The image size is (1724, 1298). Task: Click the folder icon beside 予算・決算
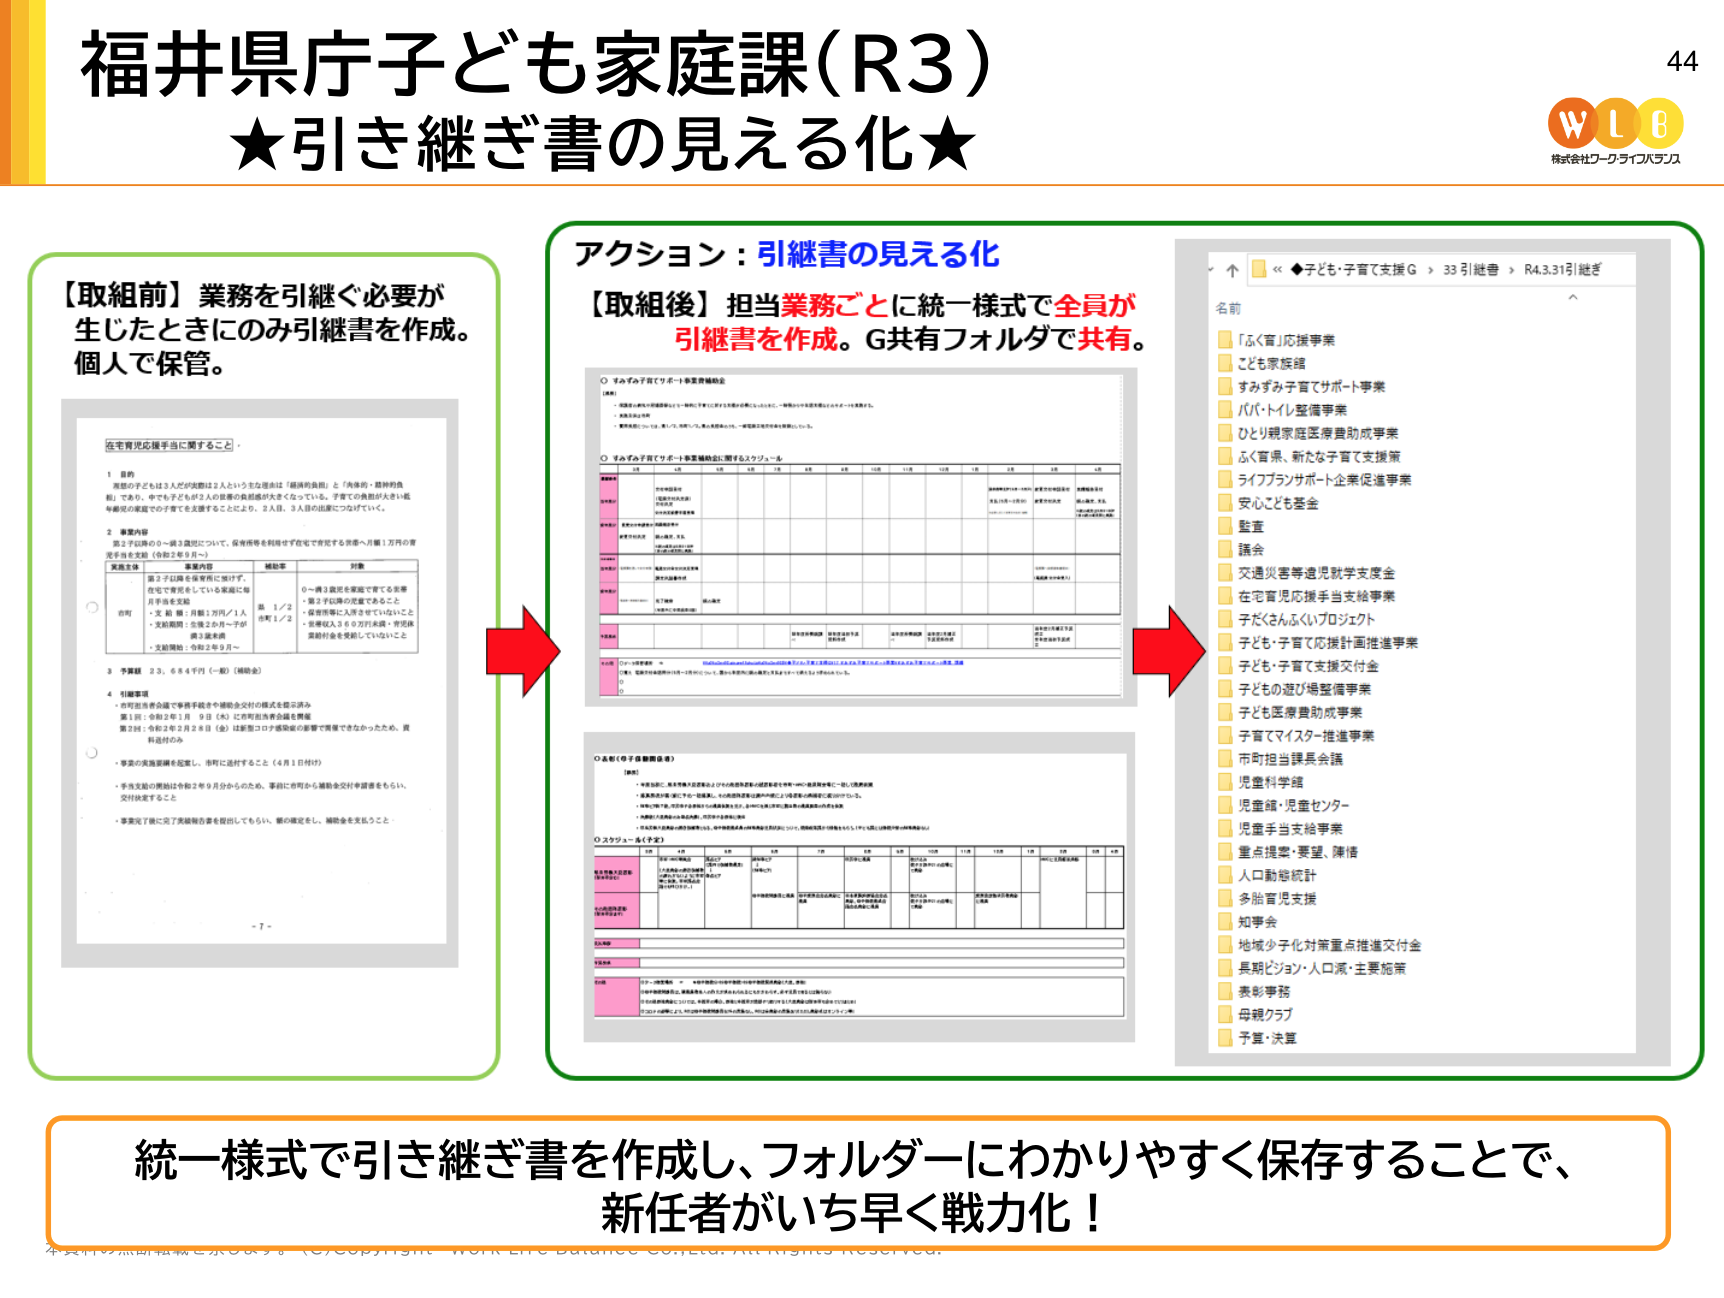tap(1225, 1038)
